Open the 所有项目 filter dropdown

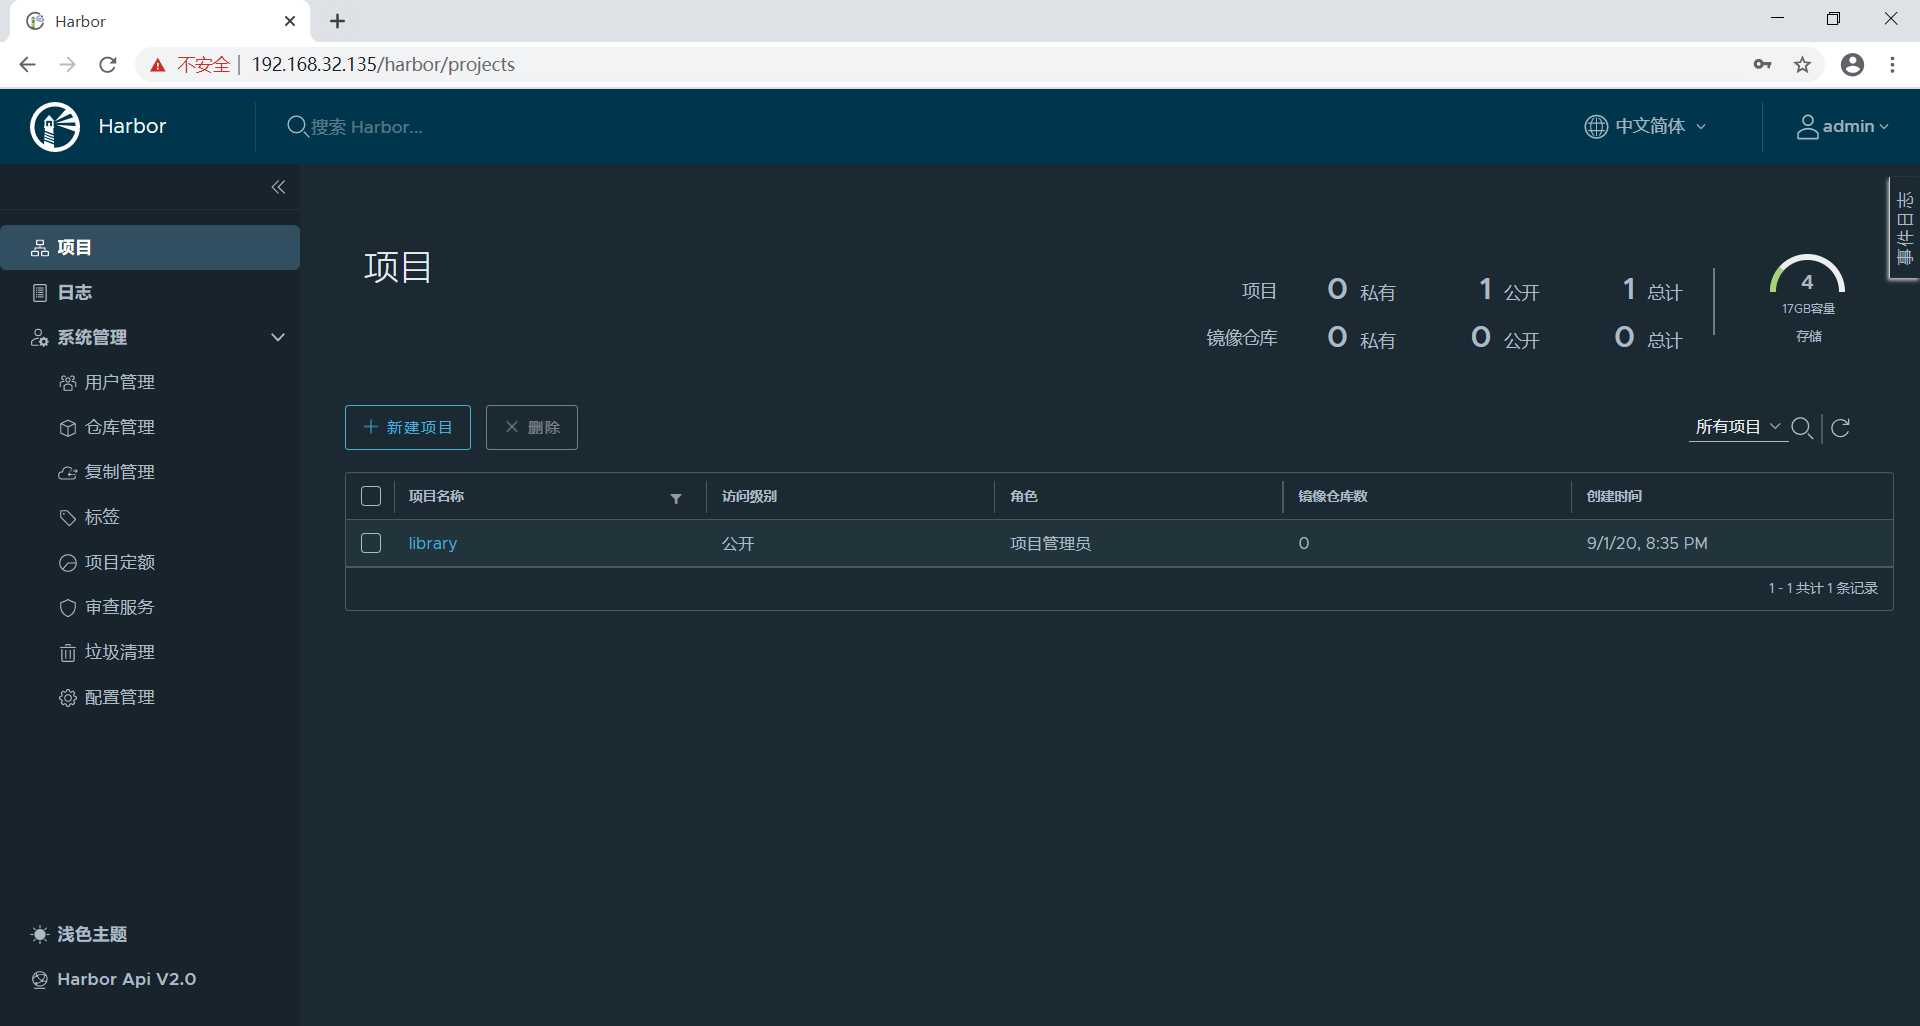1737,427
